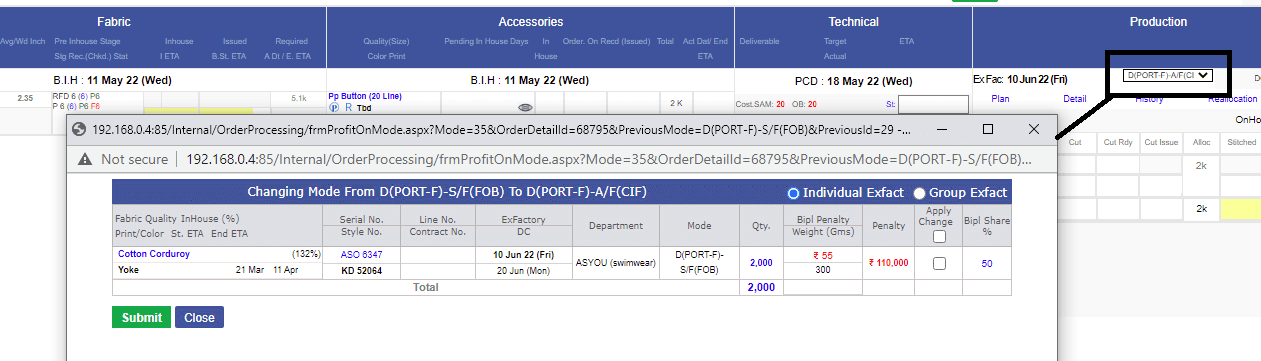Click the weight value 300

click(822, 270)
